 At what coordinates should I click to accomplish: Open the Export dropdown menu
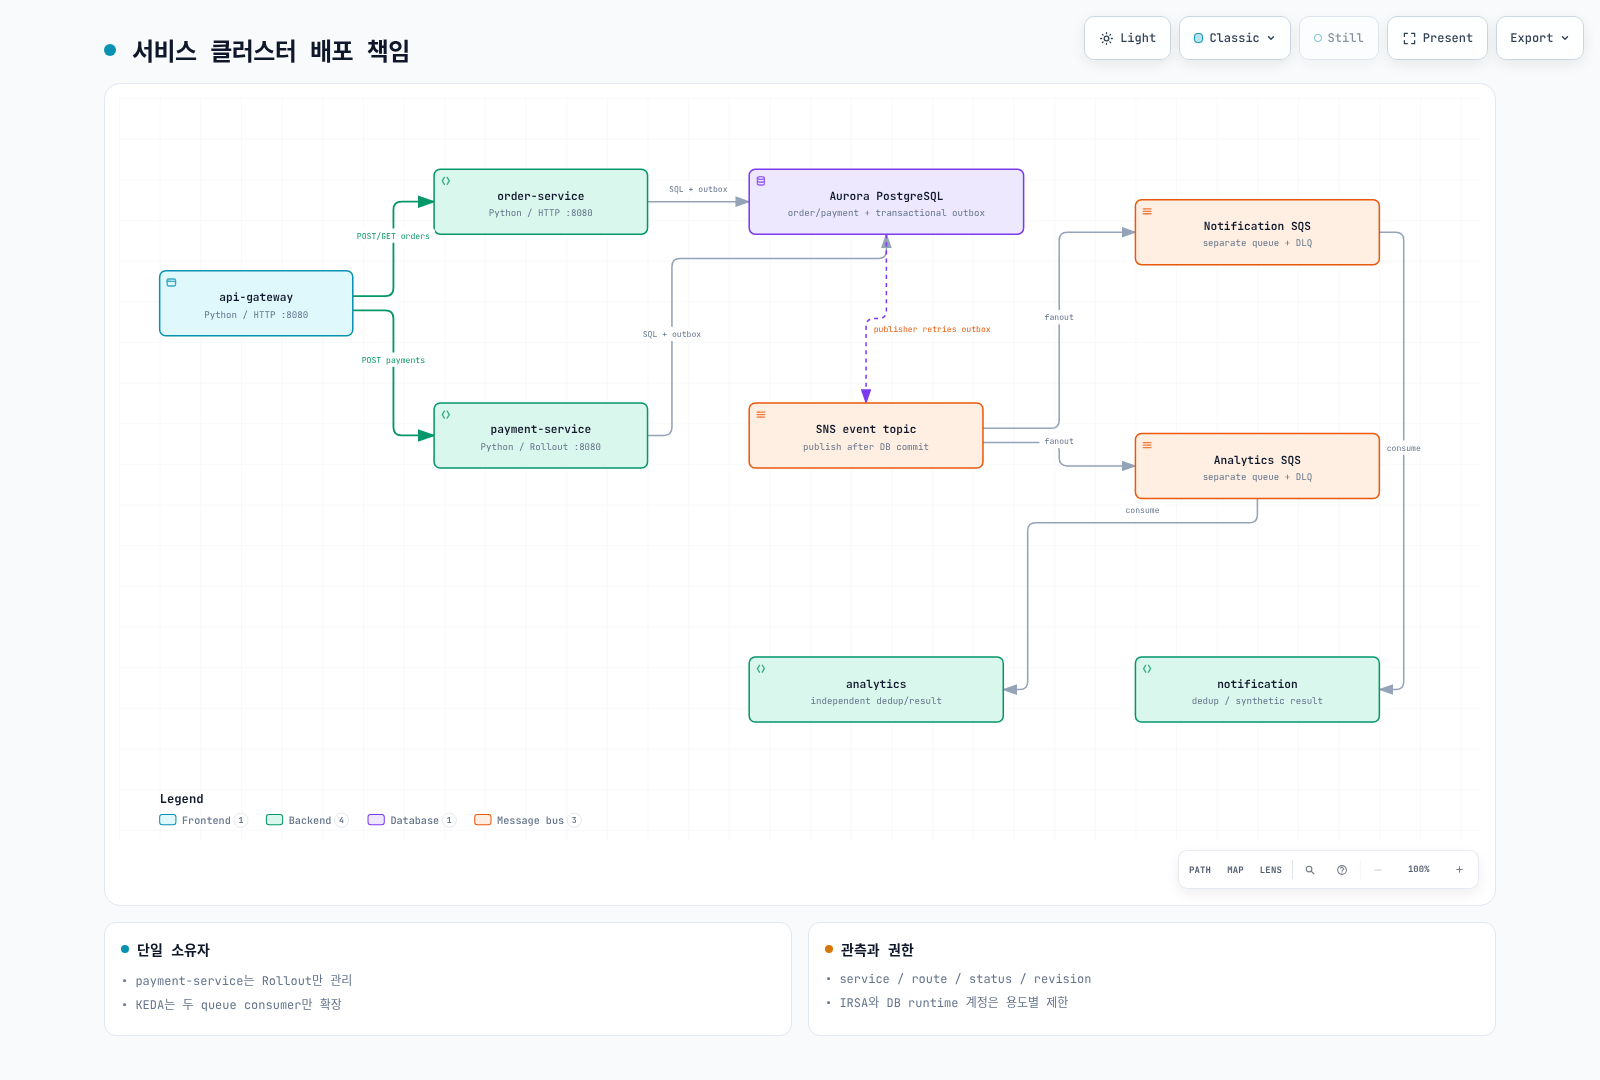pos(1540,38)
